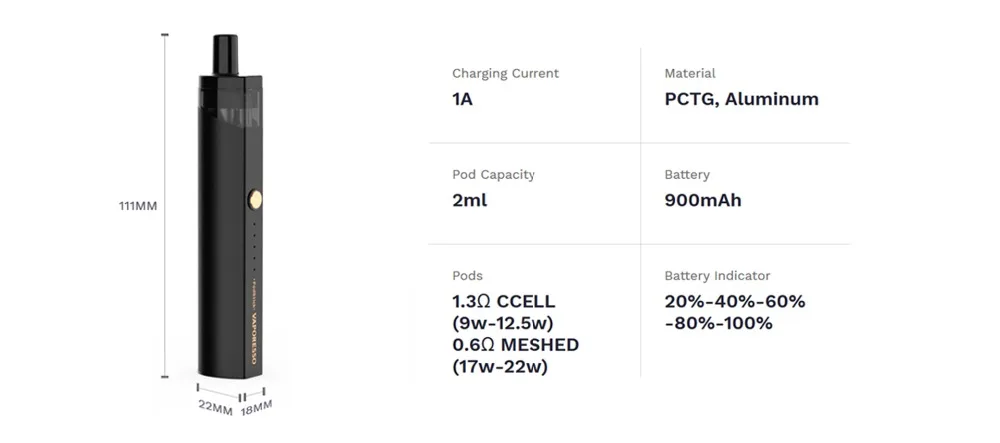The width and height of the screenshot is (1000, 443).
Task: Click the Pod Capacity heading
Action: (493, 174)
